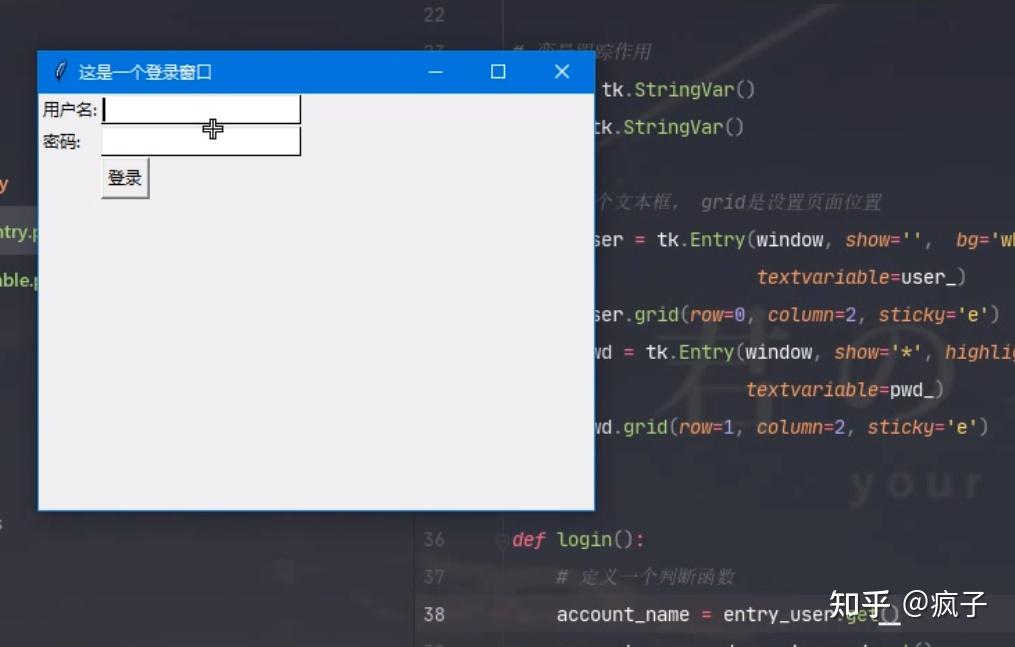Click line number 22 in editor gutter
The image size is (1015, 647).
434,15
